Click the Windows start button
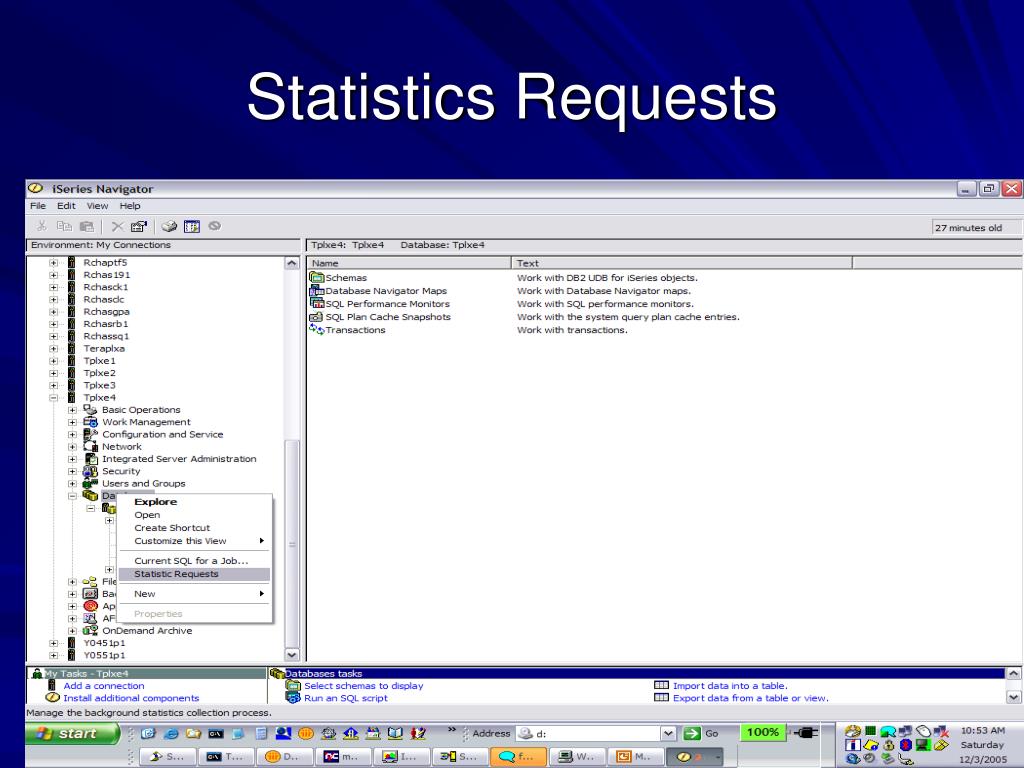Image resolution: width=1024 pixels, height=768 pixels. click(72, 733)
